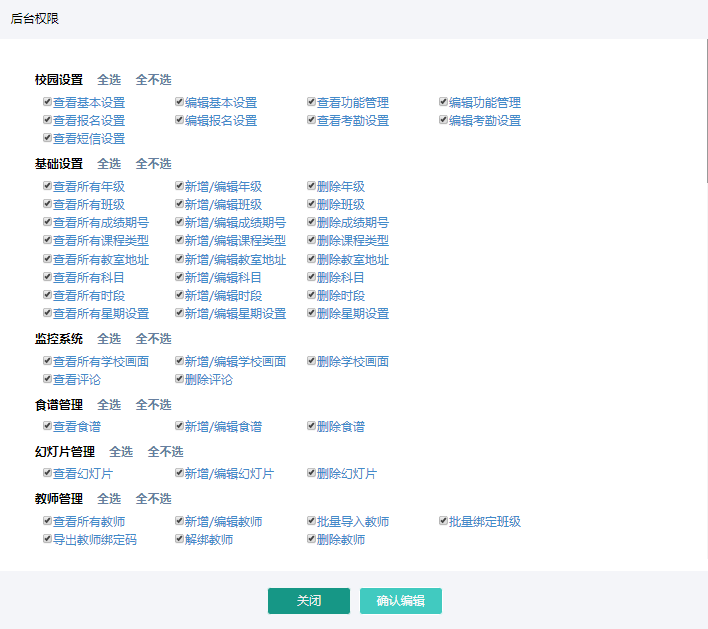708x629 pixels.
Task: Toggle 查看所有星期设置 checkbox
Action: [x=47, y=313]
